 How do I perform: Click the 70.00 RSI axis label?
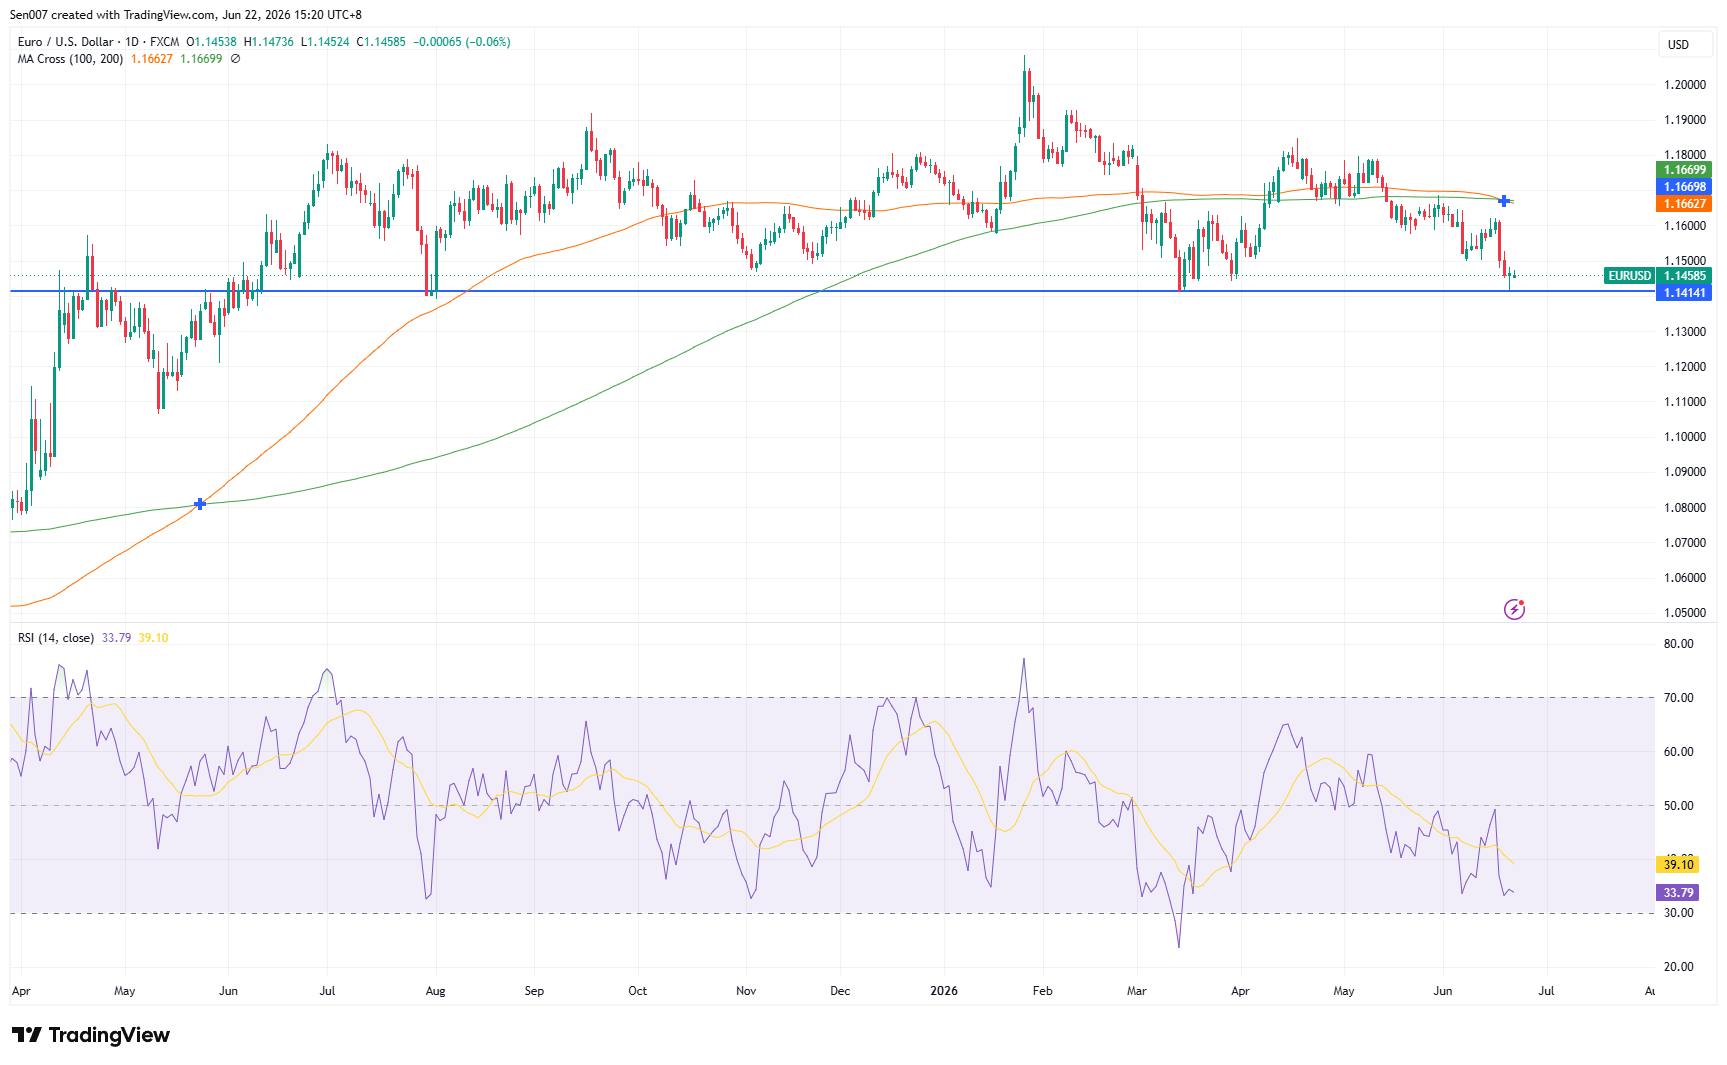[x=1679, y=698]
